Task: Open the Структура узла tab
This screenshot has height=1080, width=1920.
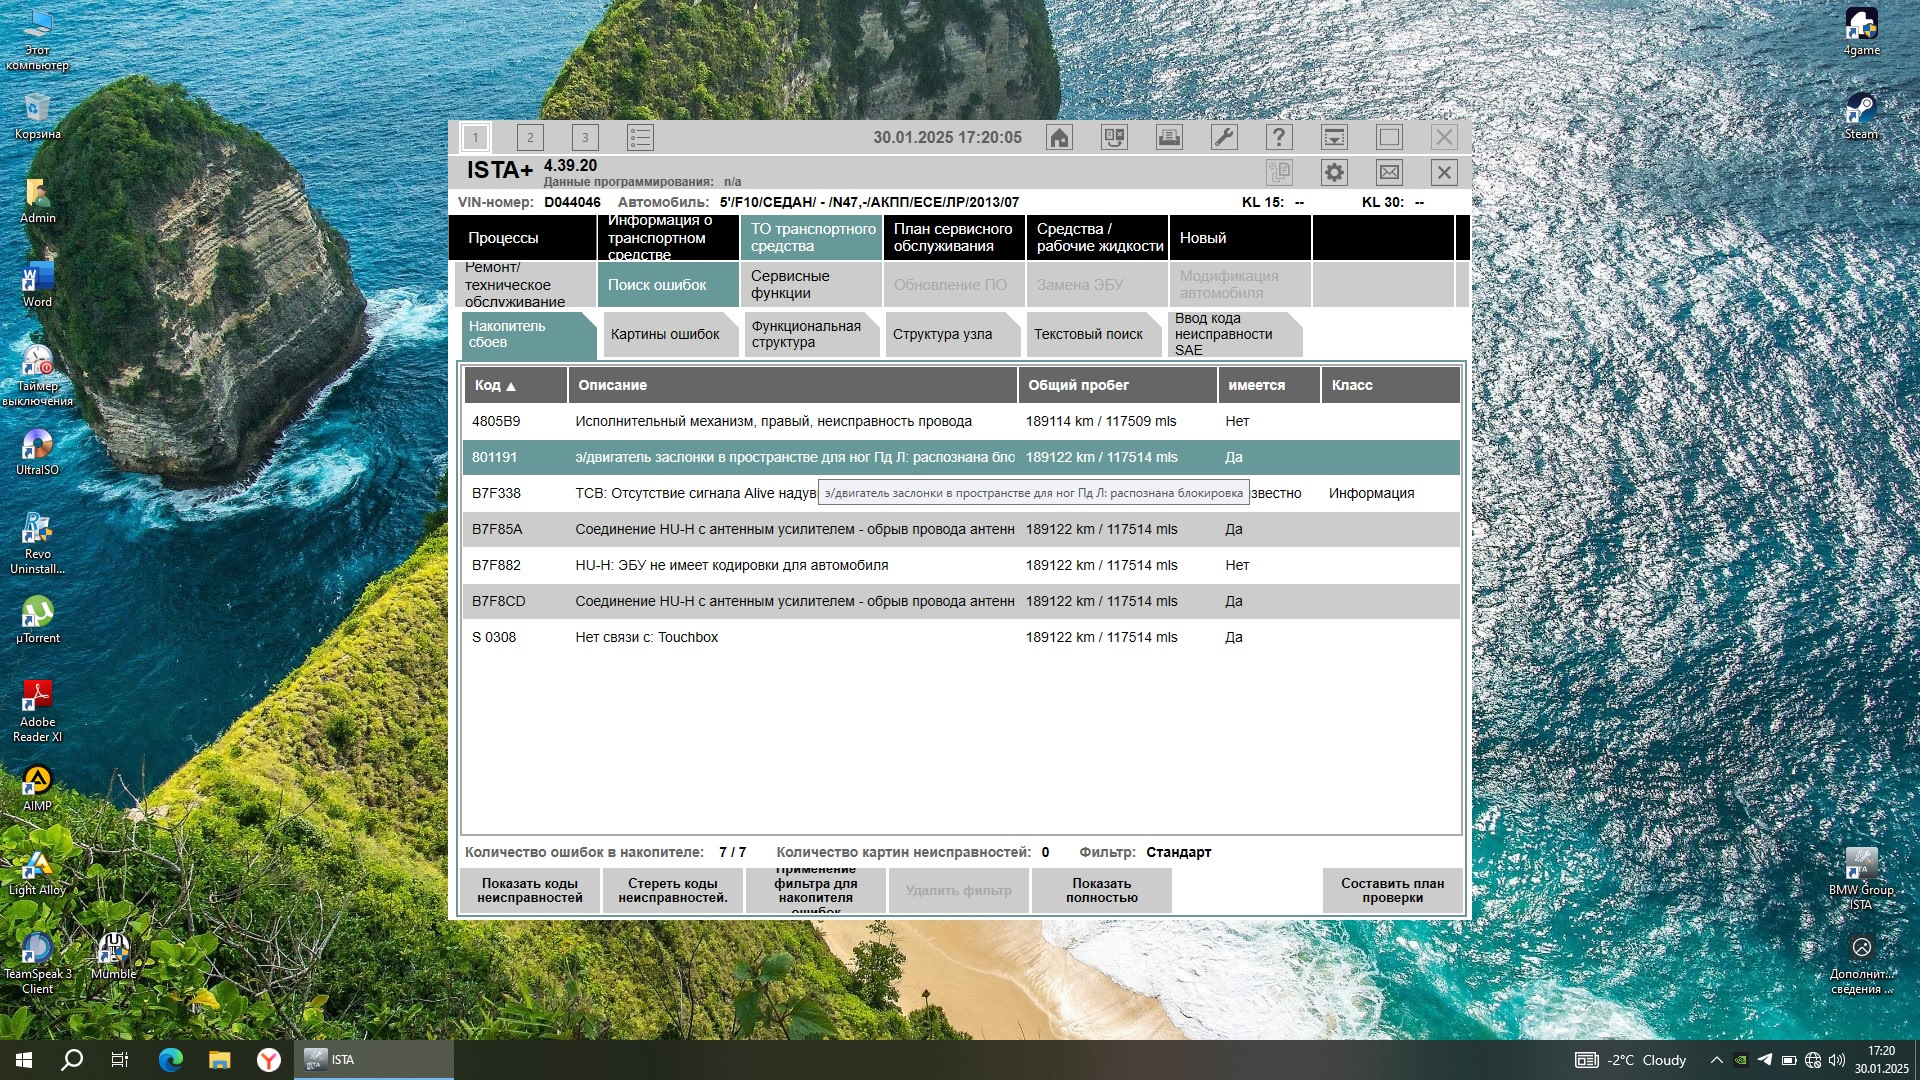Action: coord(953,335)
